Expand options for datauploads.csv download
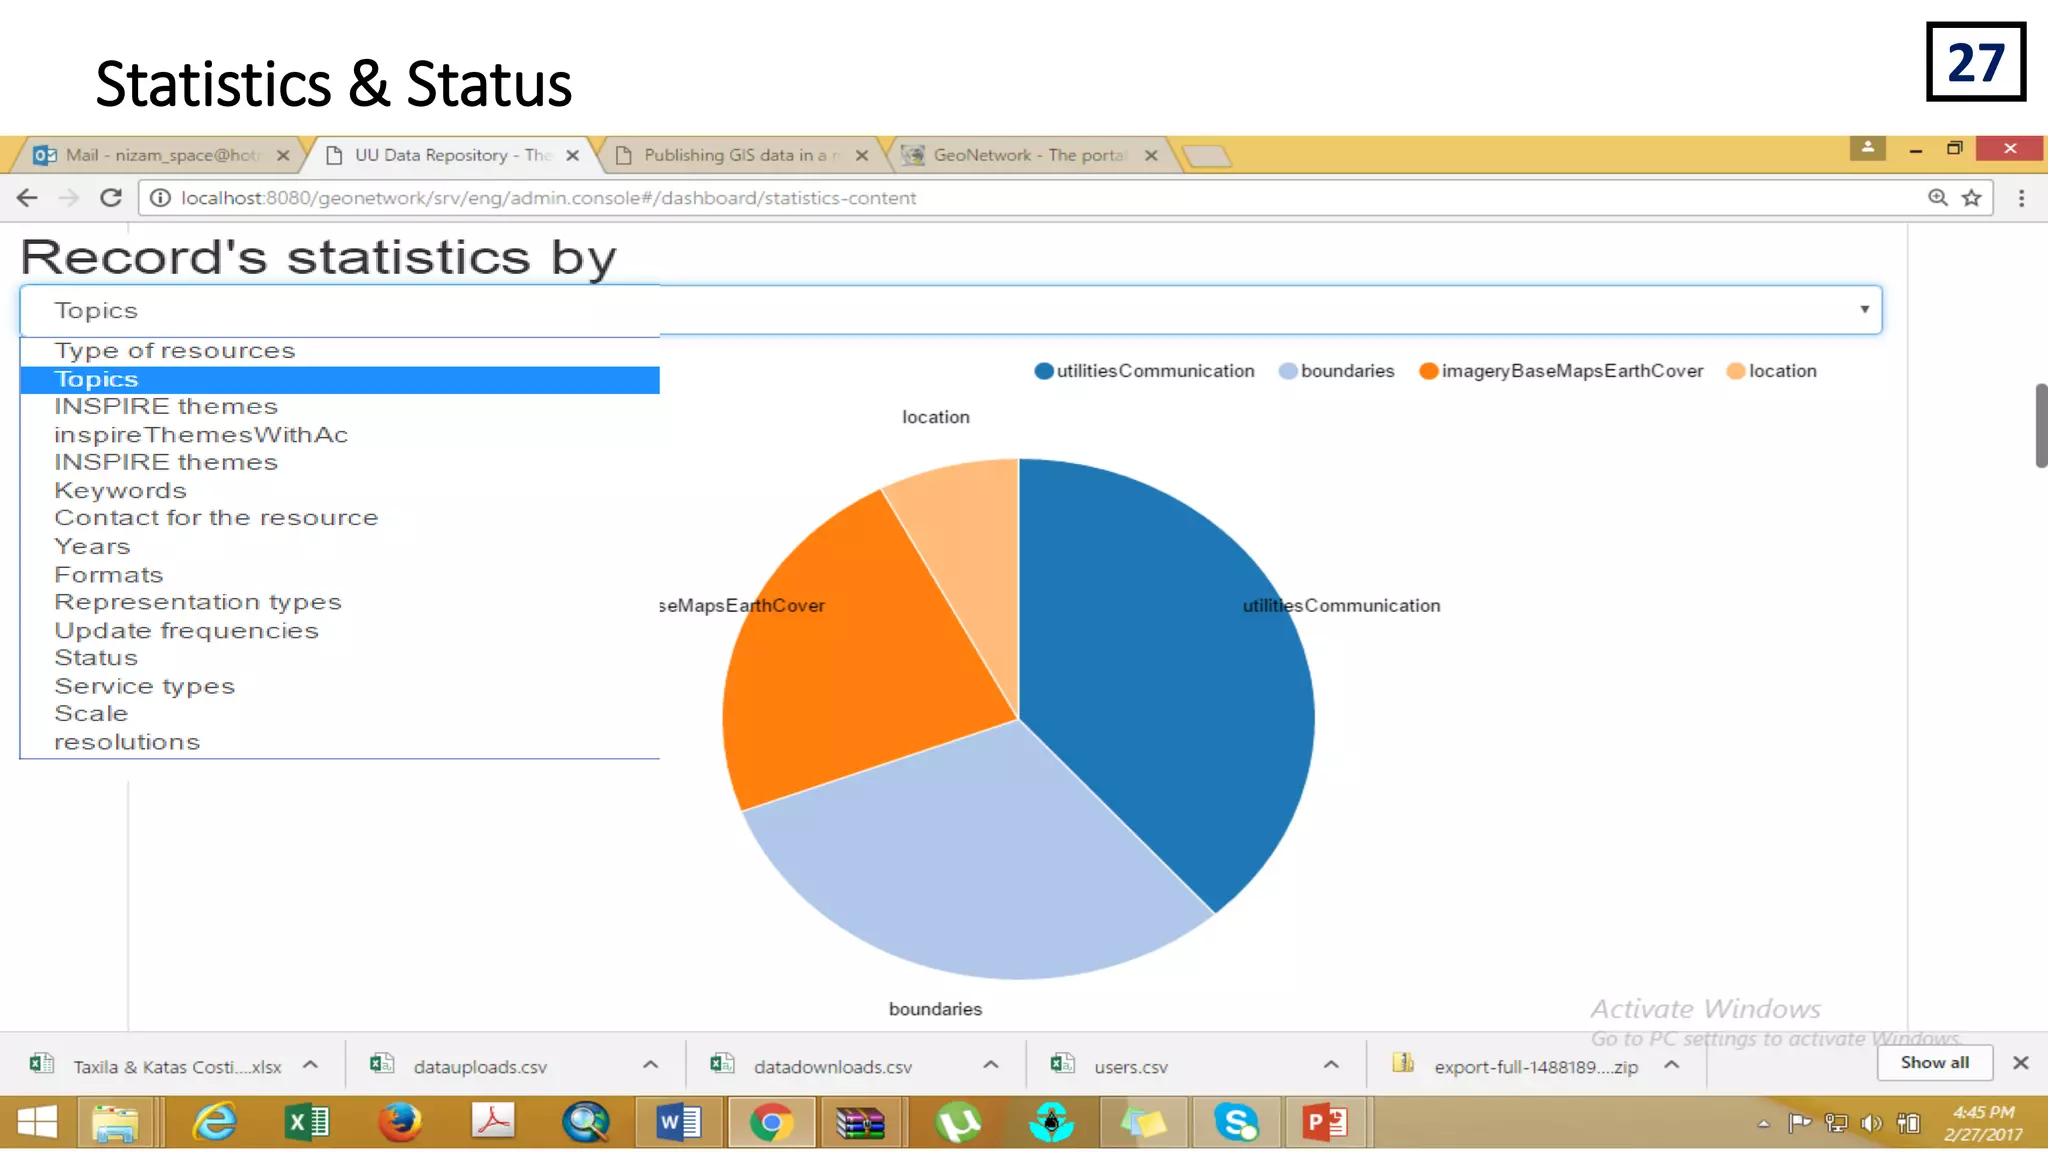Screen dimensions: 2048x1152 click(x=650, y=1065)
